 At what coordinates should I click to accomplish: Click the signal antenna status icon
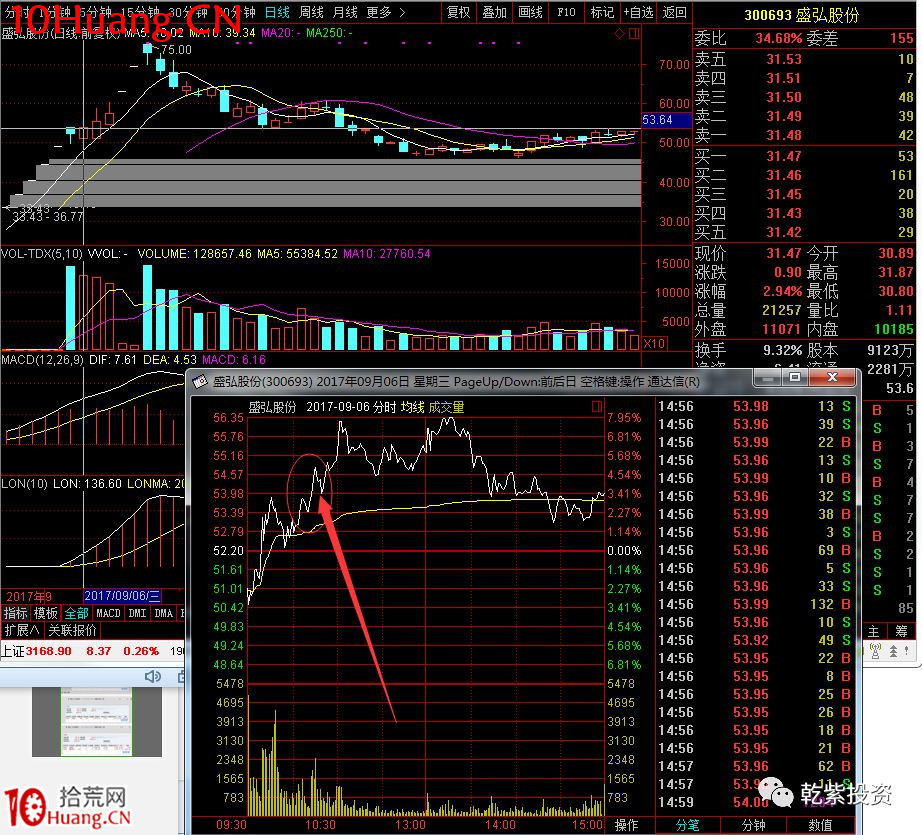click(x=876, y=651)
